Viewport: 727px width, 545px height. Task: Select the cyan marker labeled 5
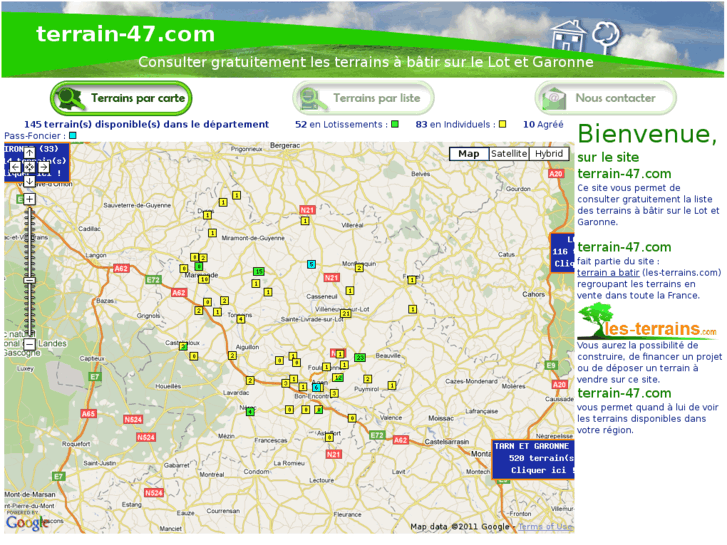(312, 264)
